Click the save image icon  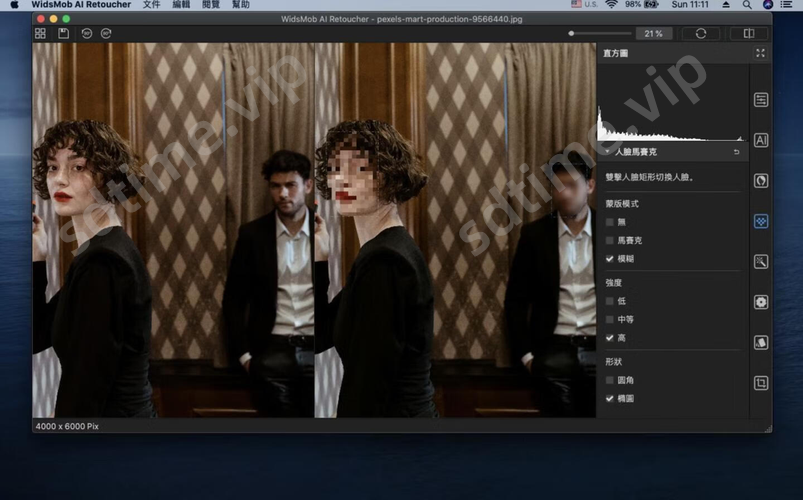pyautogui.click(x=64, y=33)
